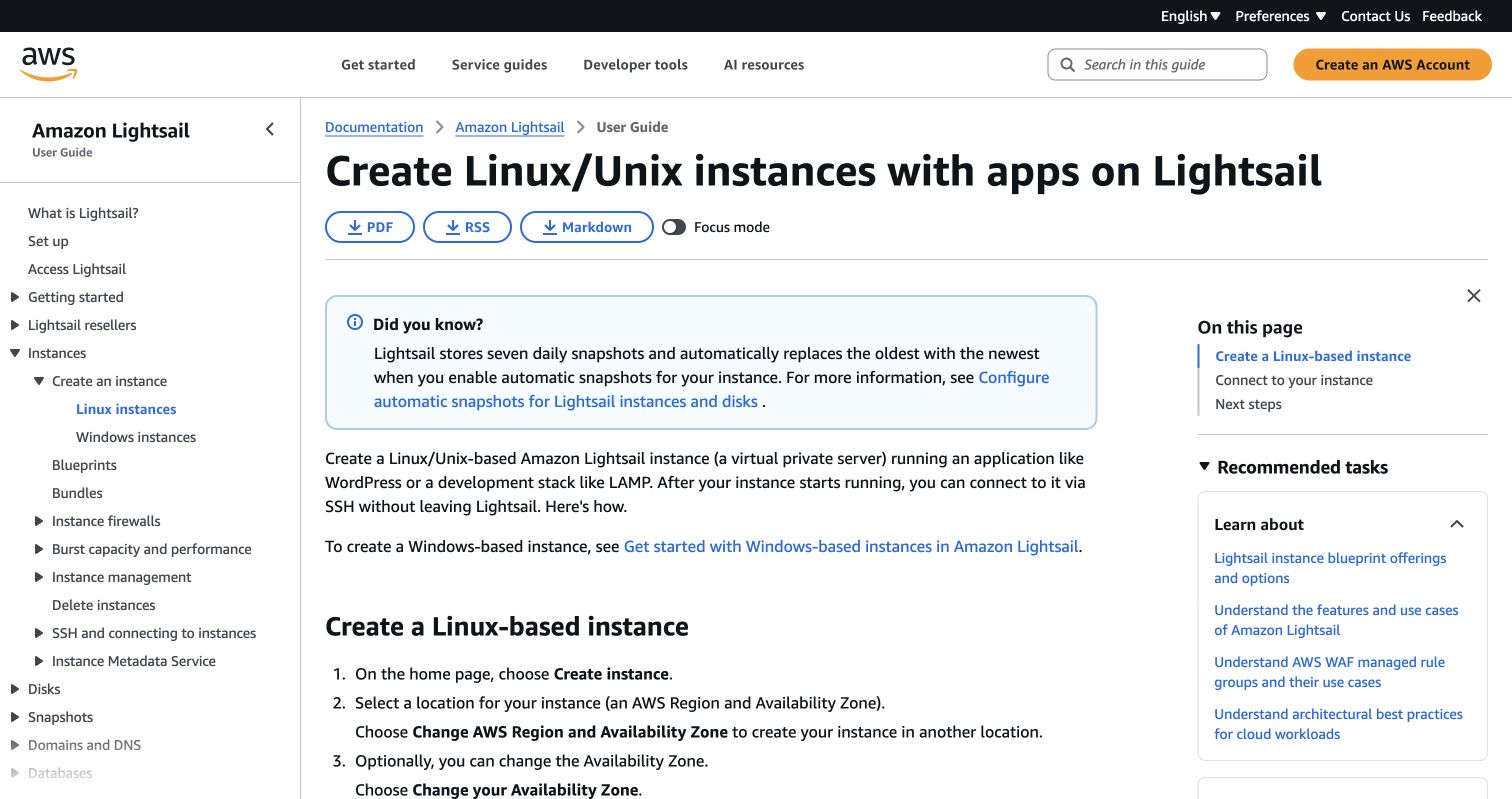Expand Burst capacity and performance
1512x799 pixels.
pos(39,549)
